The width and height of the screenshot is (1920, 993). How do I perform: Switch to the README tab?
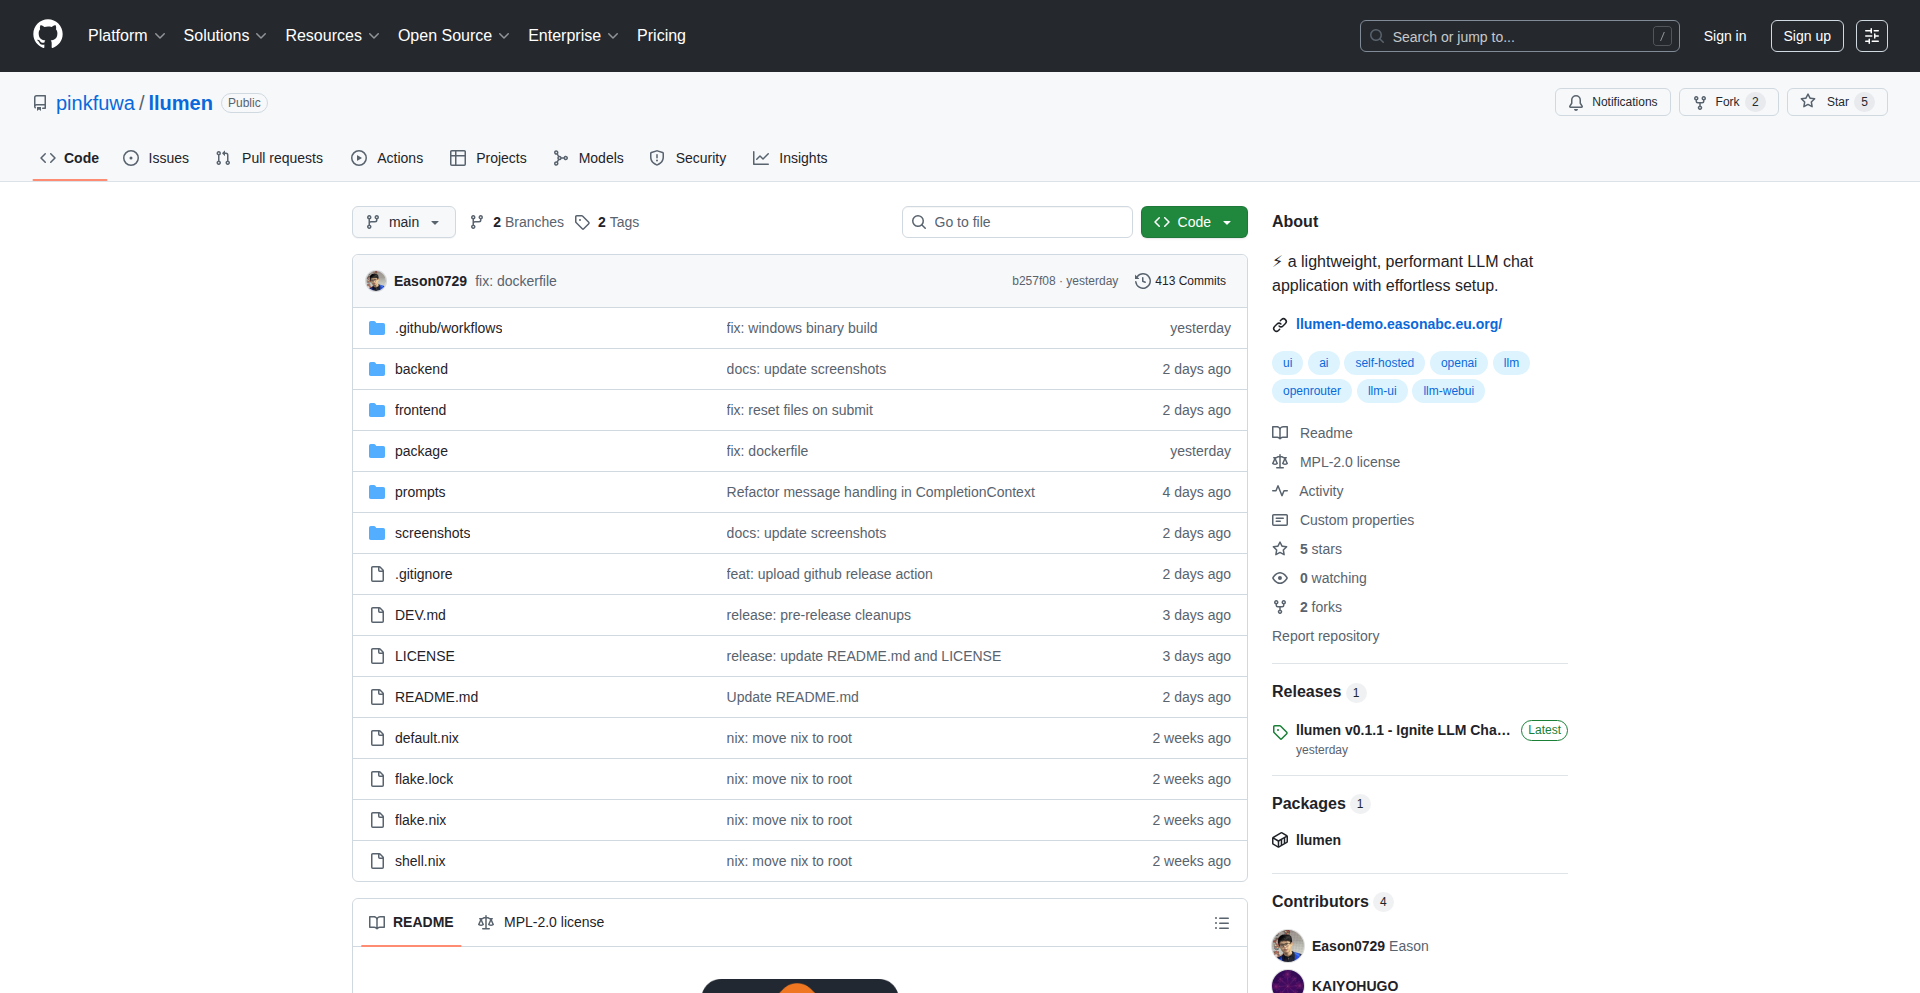(x=411, y=922)
